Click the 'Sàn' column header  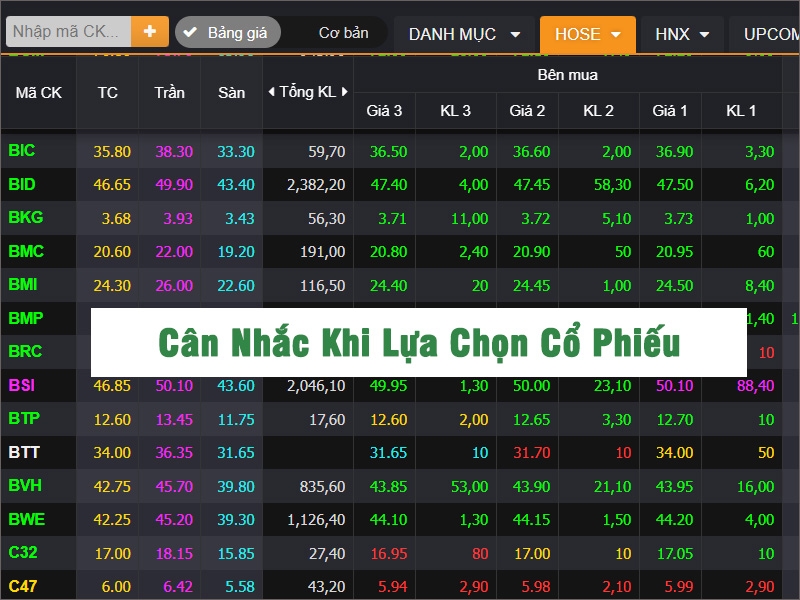(231, 93)
